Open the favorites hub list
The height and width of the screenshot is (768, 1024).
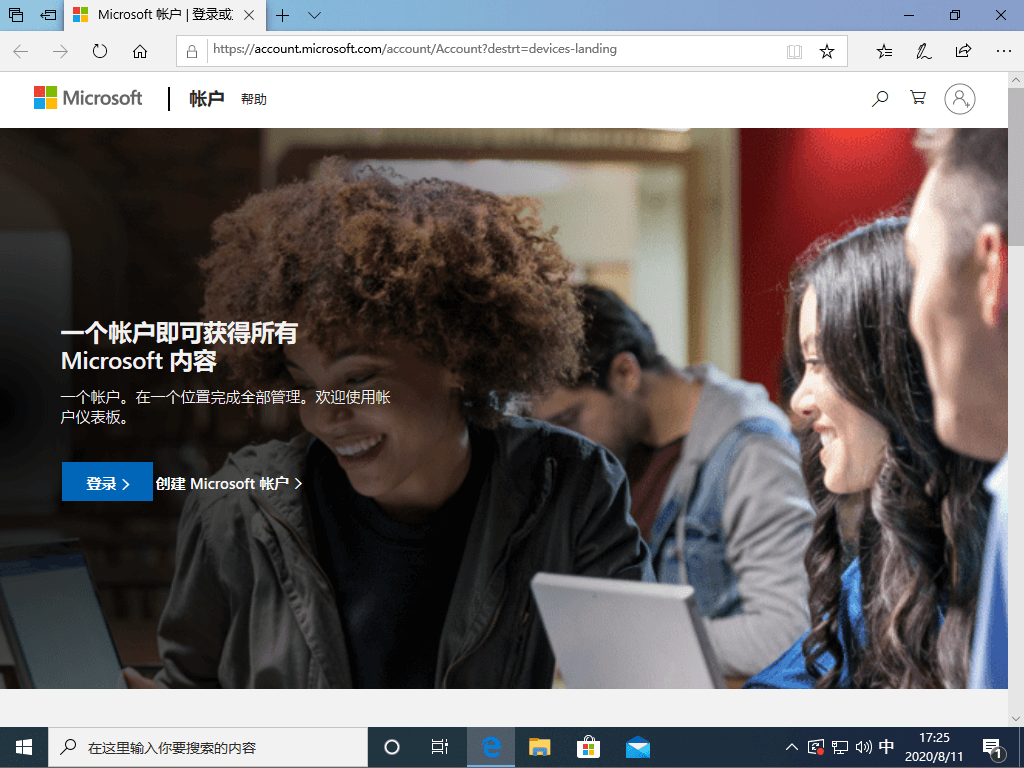[884, 51]
